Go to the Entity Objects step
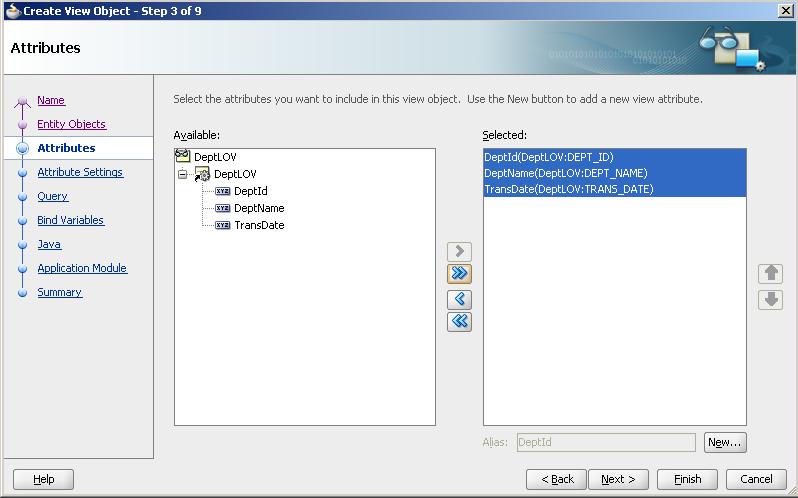The width and height of the screenshot is (798, 498). click(x=71, y=124)
